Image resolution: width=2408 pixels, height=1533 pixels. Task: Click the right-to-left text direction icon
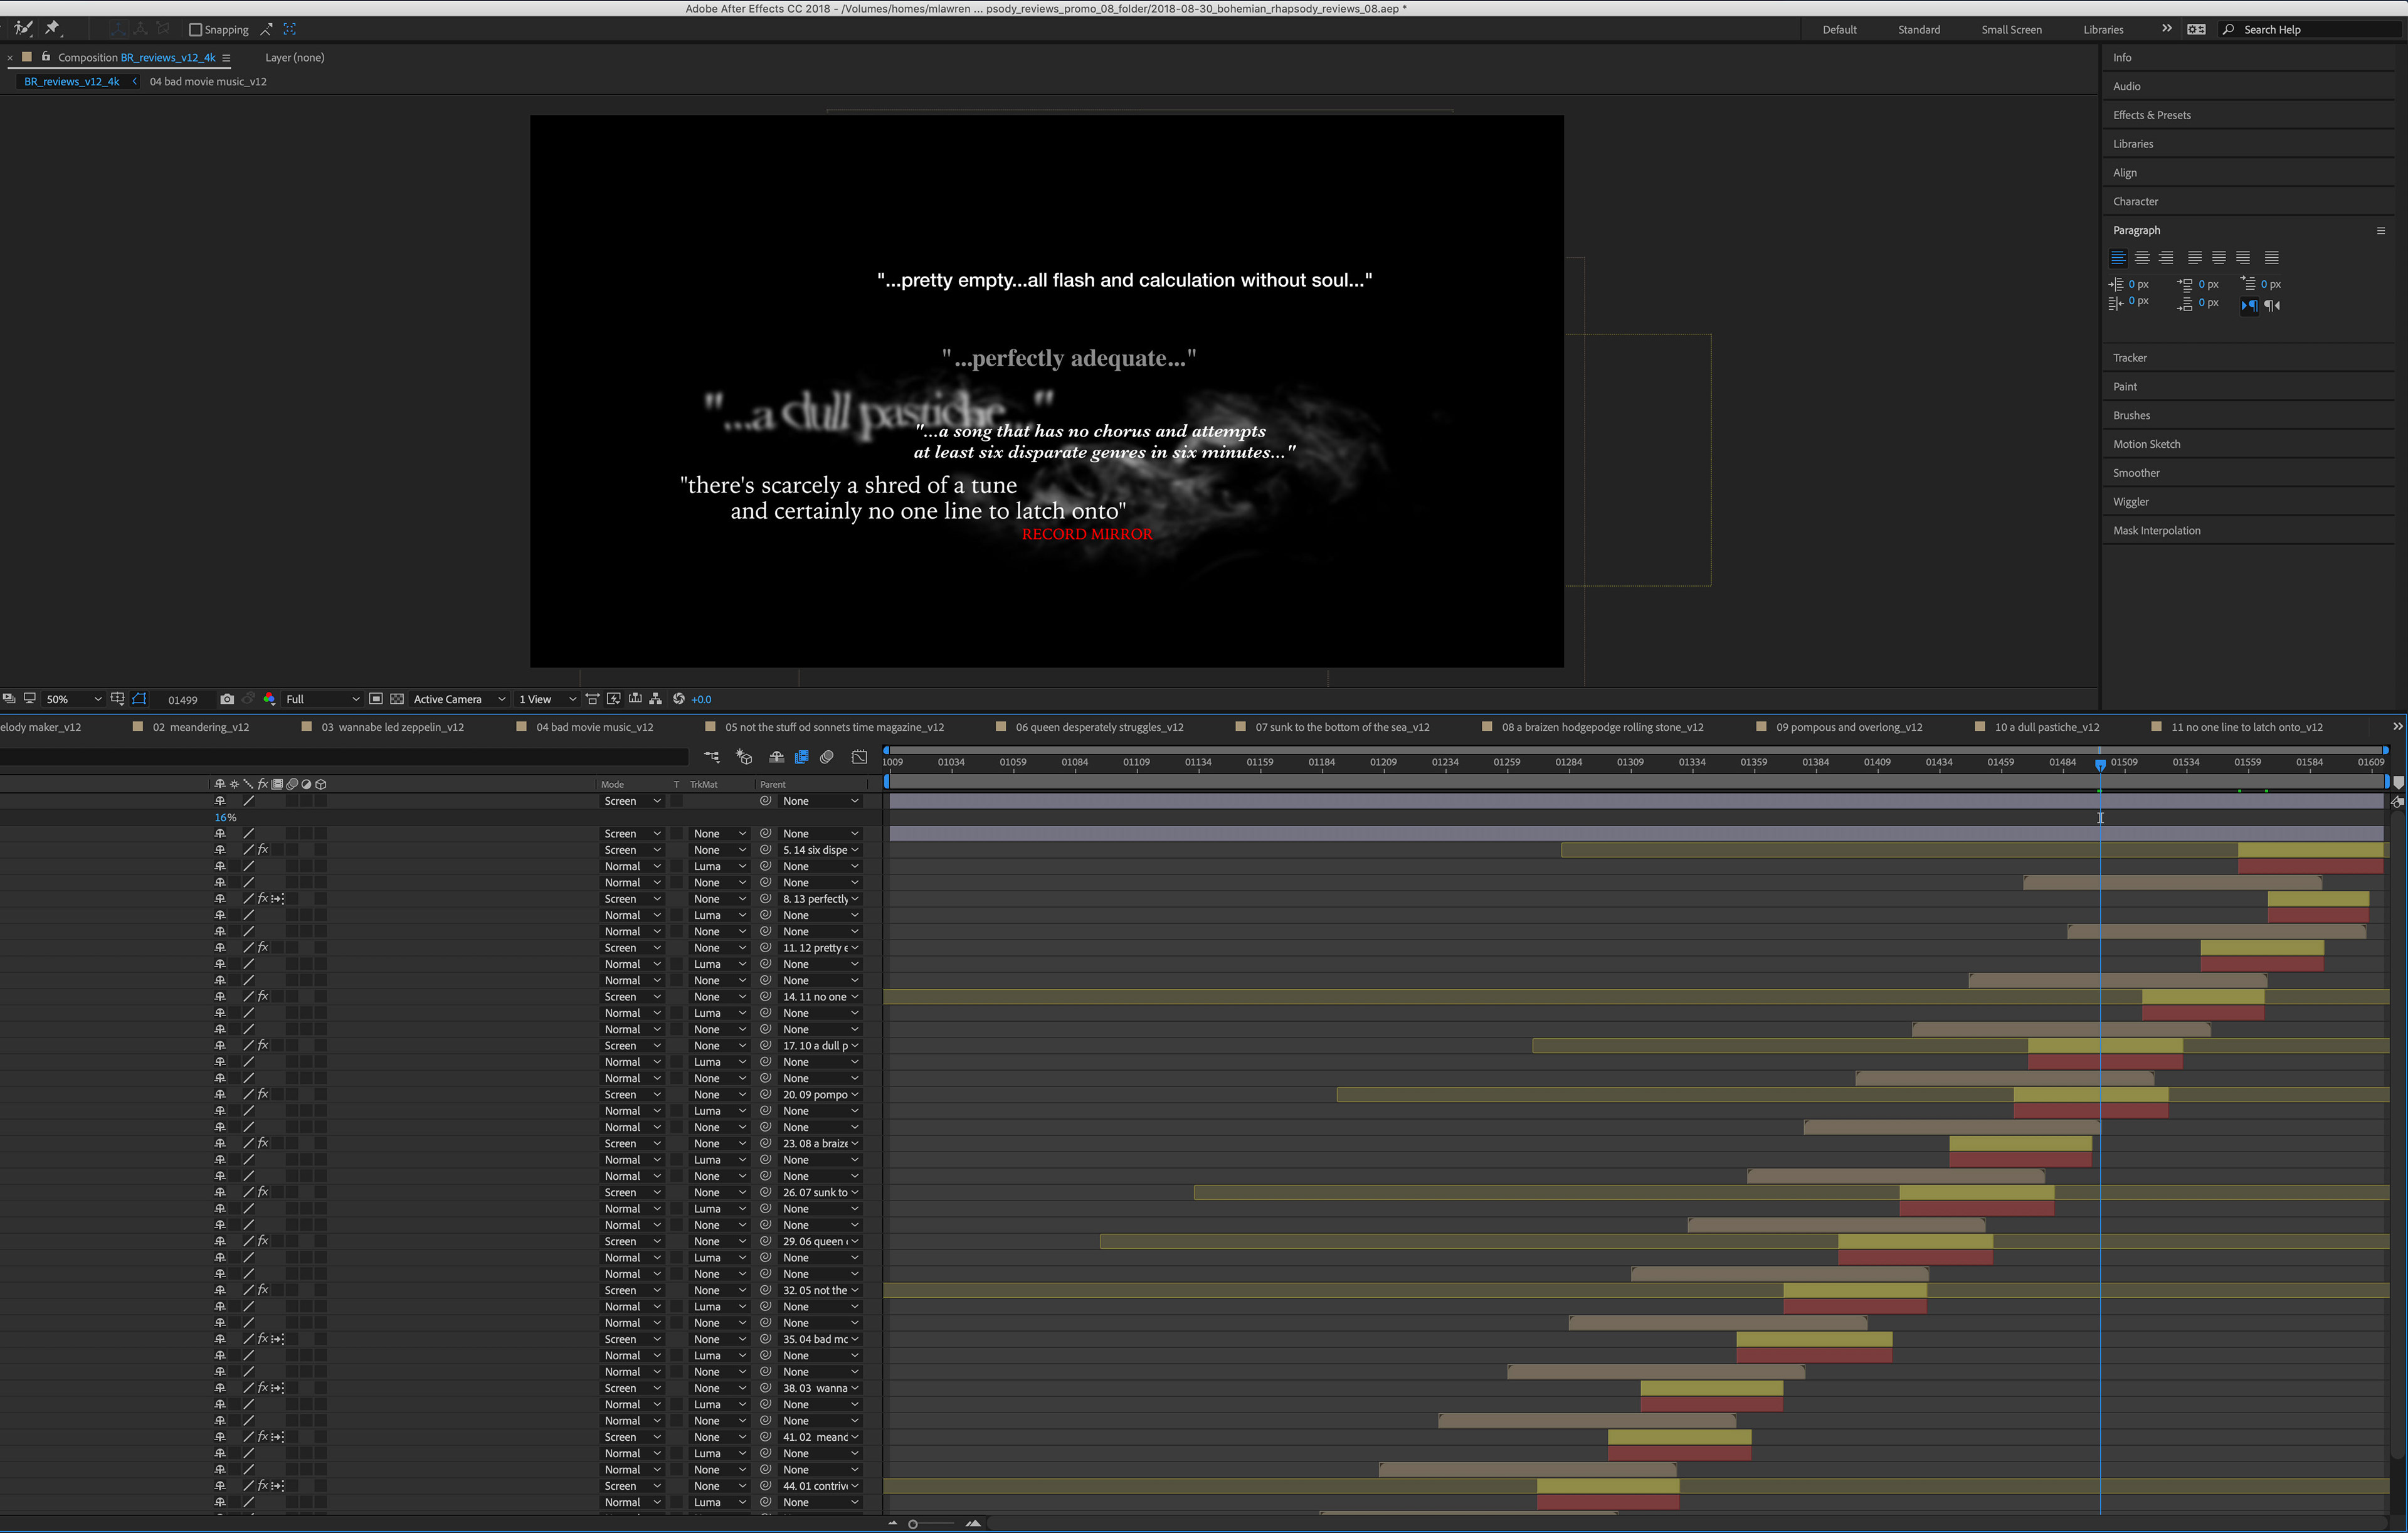pos(2273,305)
